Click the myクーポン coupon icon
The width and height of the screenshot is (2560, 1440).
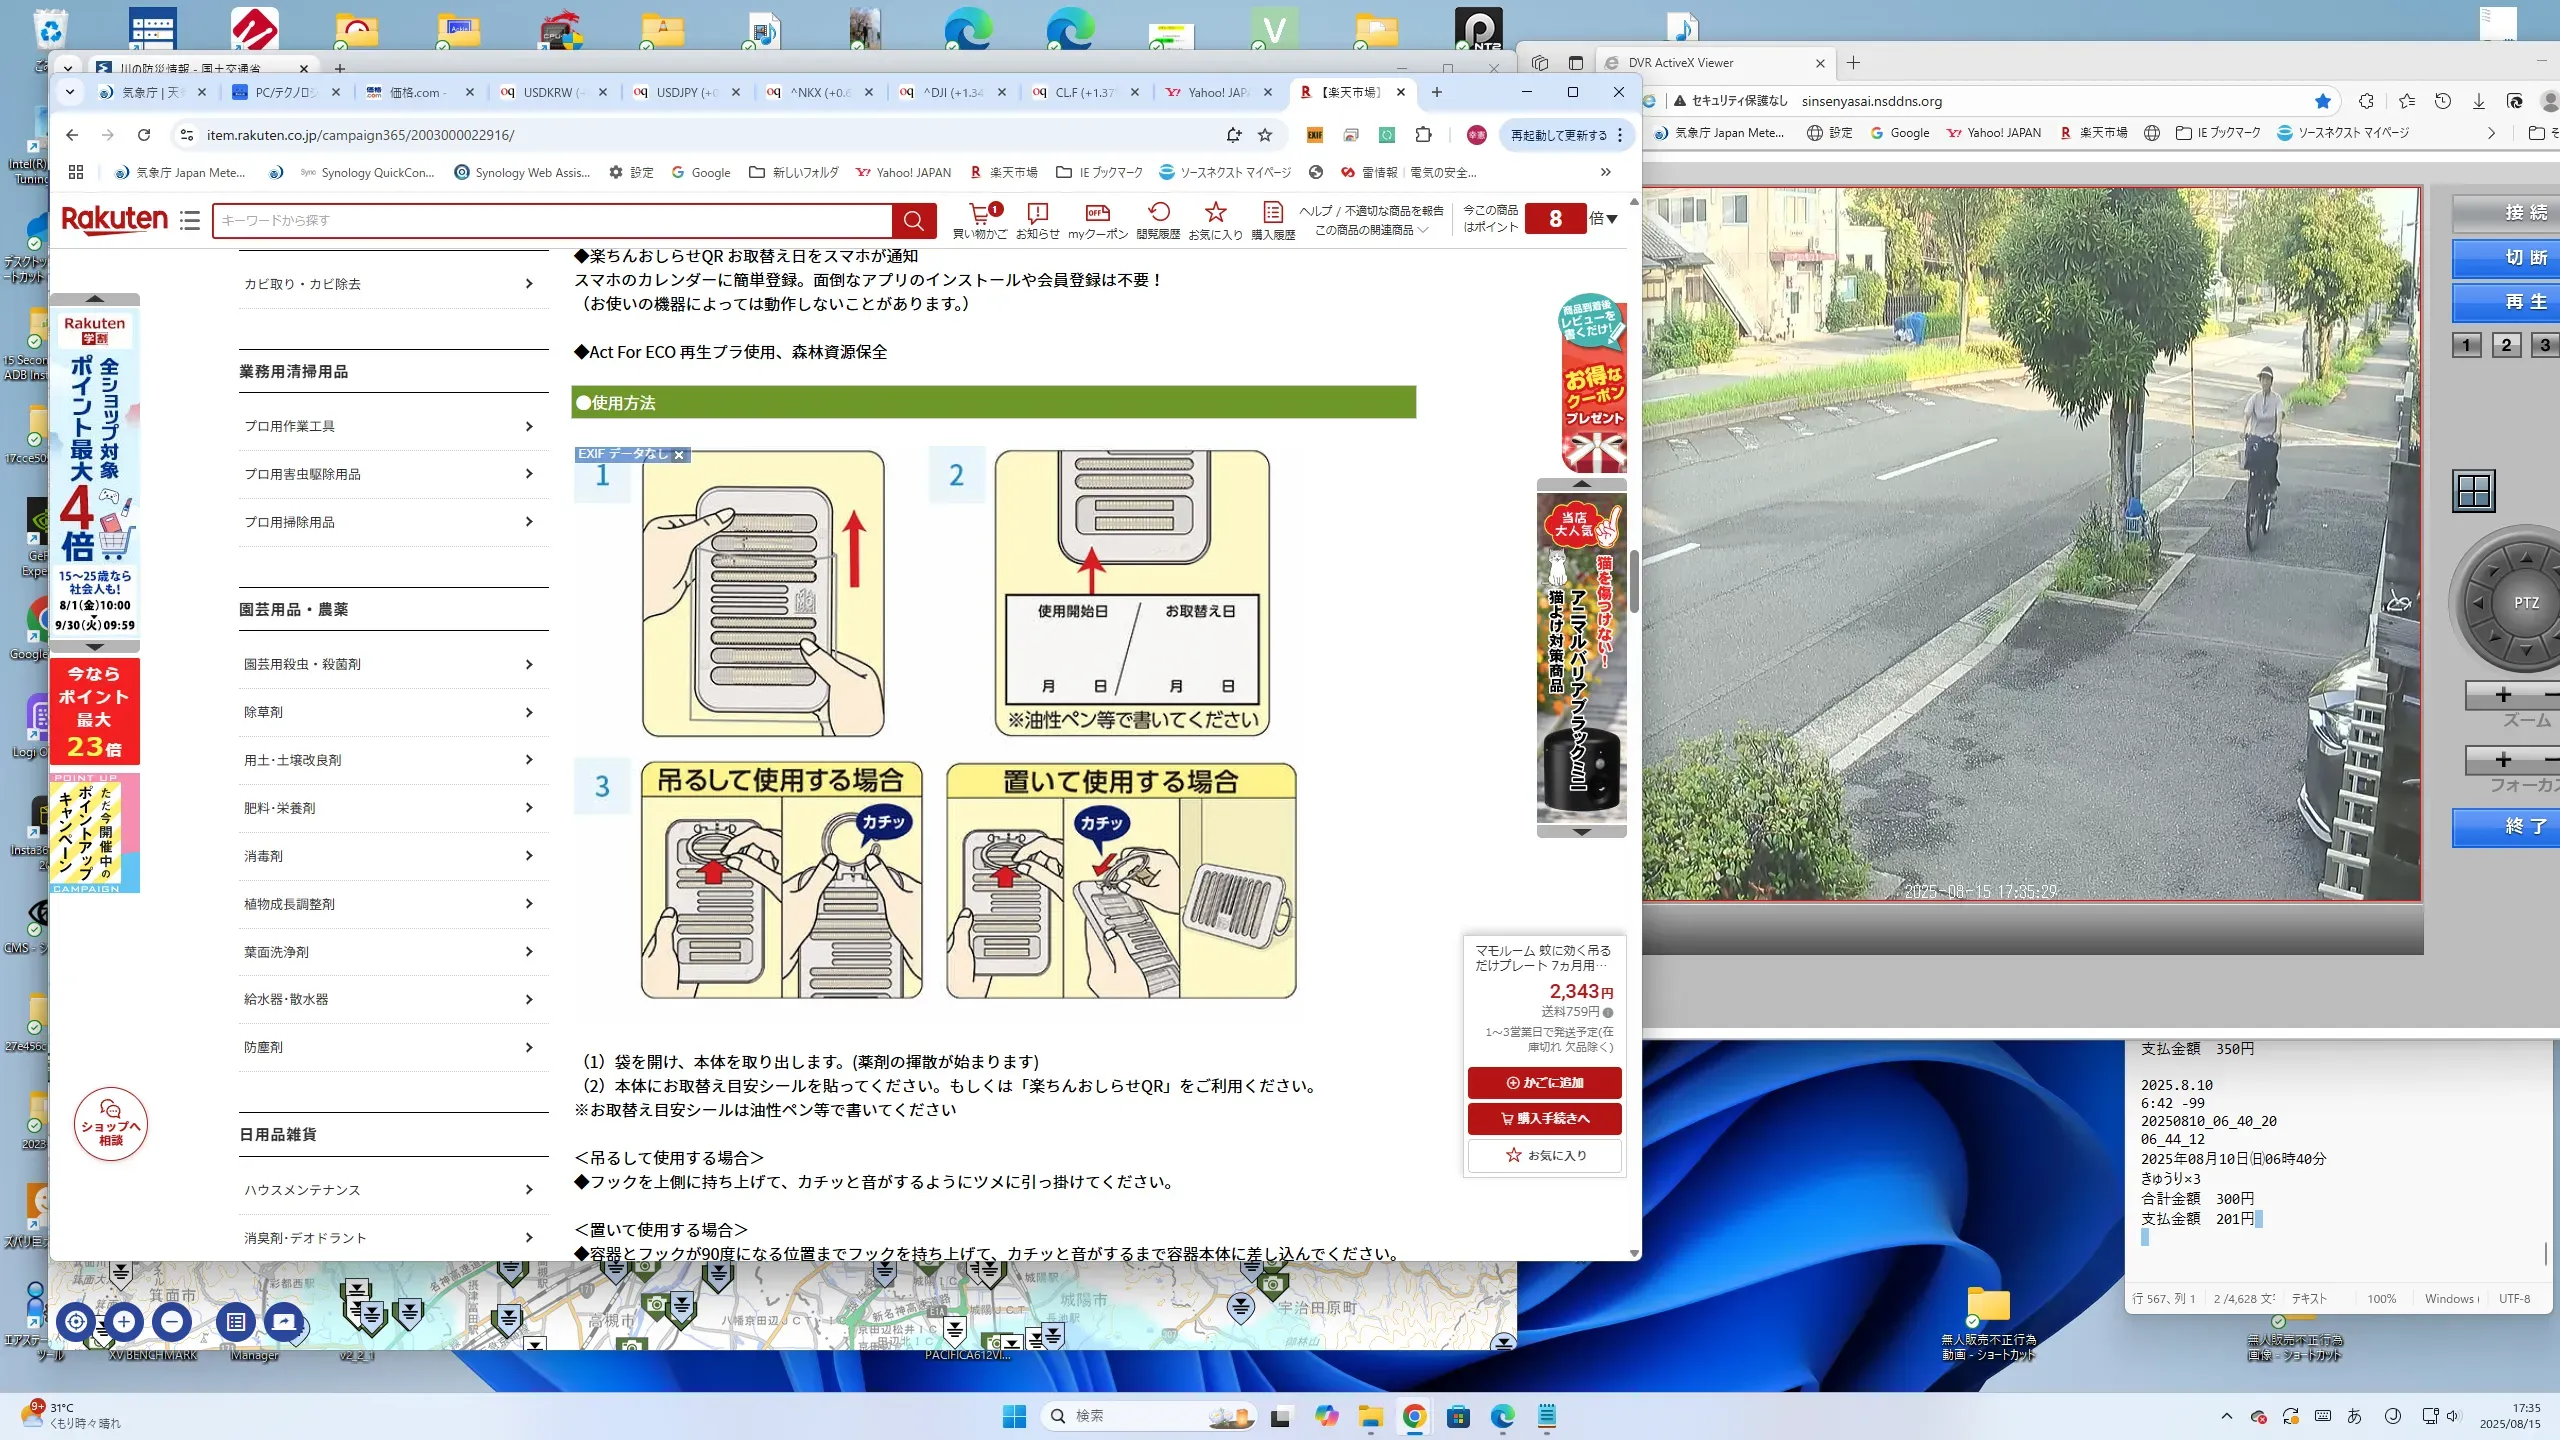point(1097,213)
